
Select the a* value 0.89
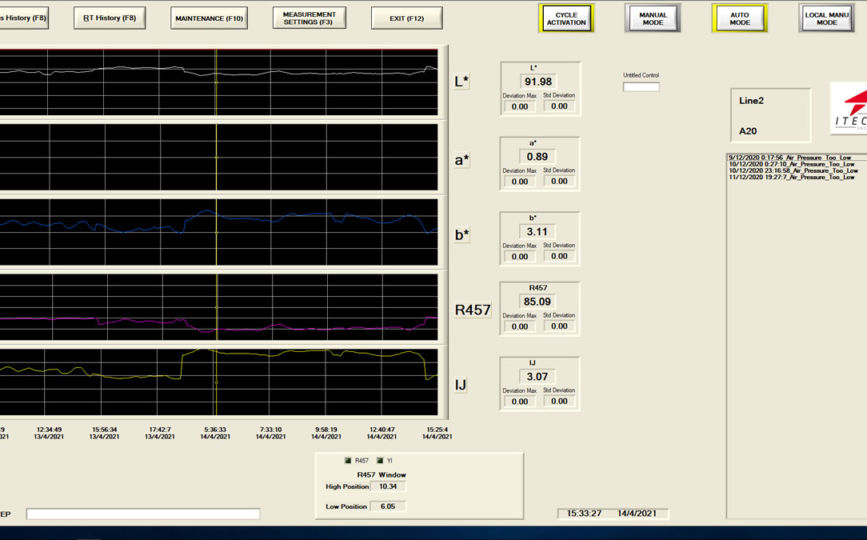coord(537,157)
